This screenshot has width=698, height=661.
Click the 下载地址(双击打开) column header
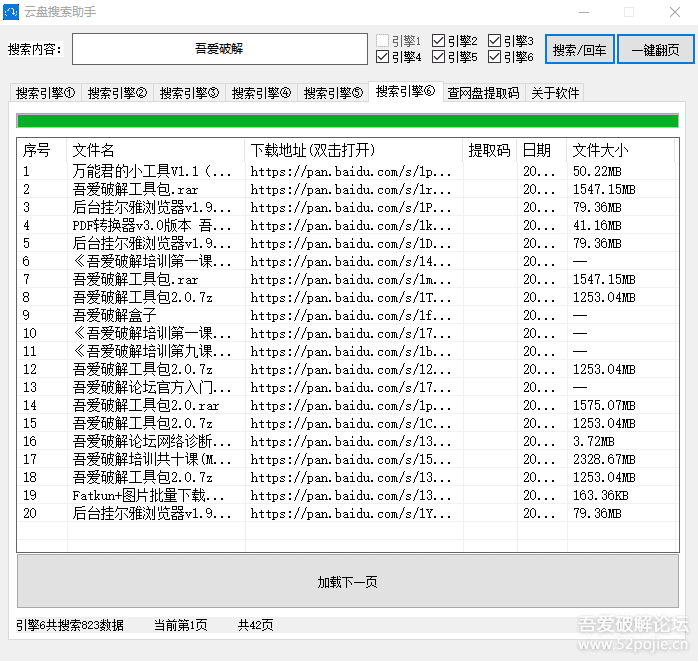click(x=354, y=150)
